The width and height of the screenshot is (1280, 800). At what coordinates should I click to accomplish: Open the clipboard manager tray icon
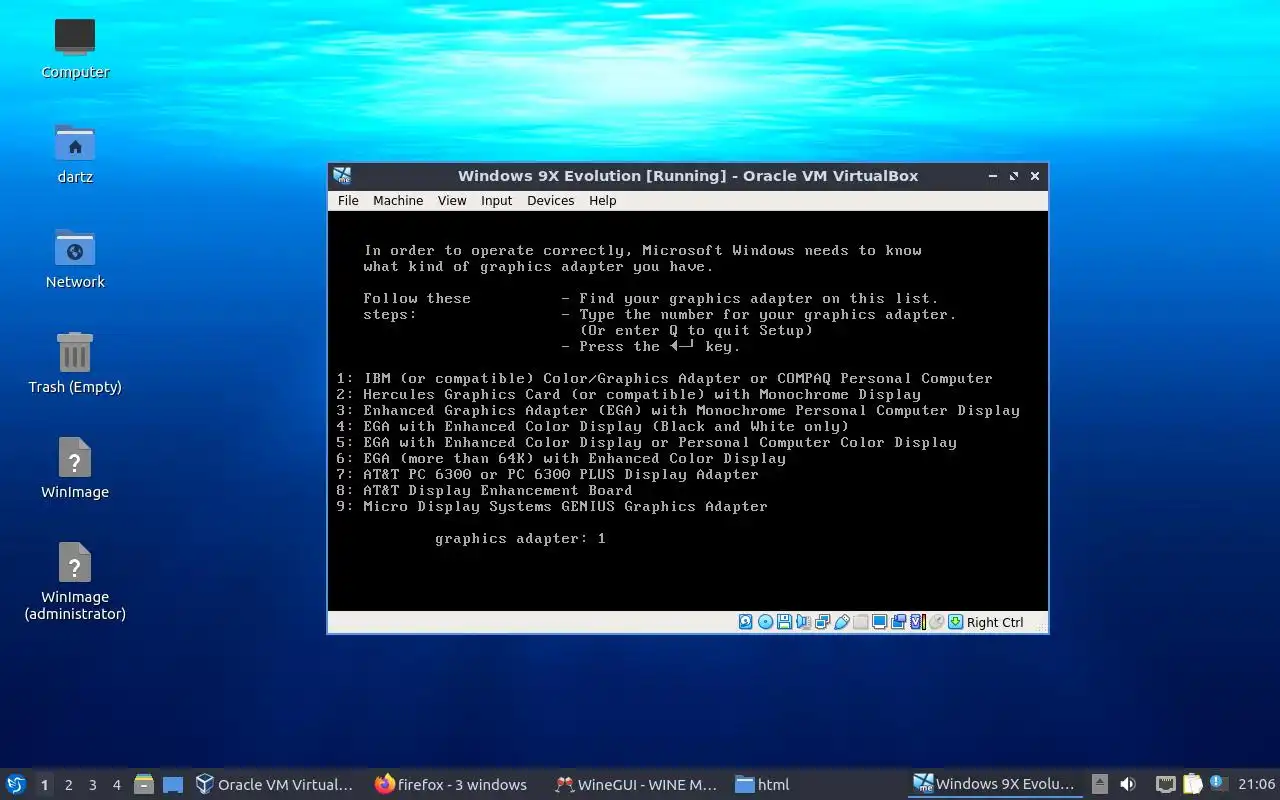(1192, 785)
